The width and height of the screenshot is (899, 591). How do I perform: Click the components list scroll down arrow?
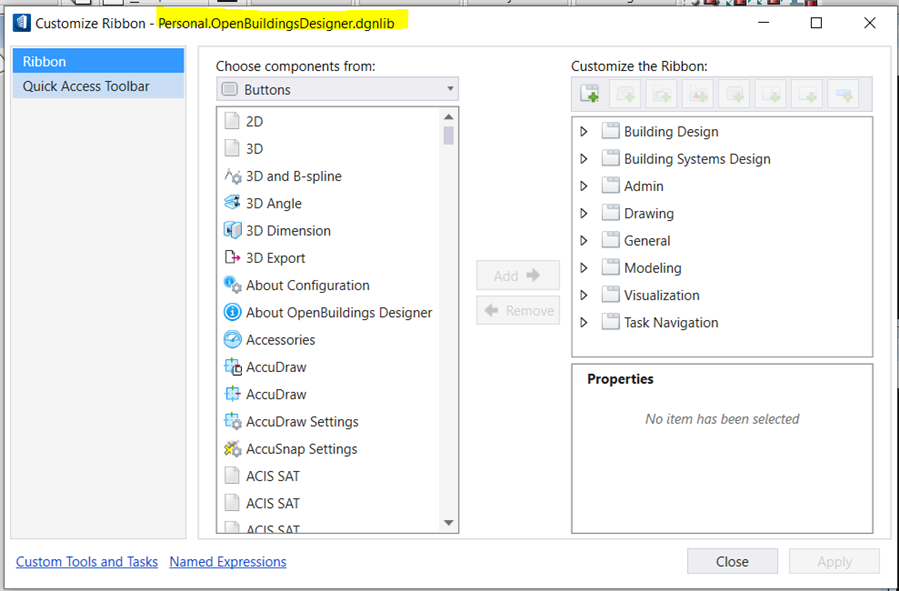pyautogui.click(x=448, y=523)
